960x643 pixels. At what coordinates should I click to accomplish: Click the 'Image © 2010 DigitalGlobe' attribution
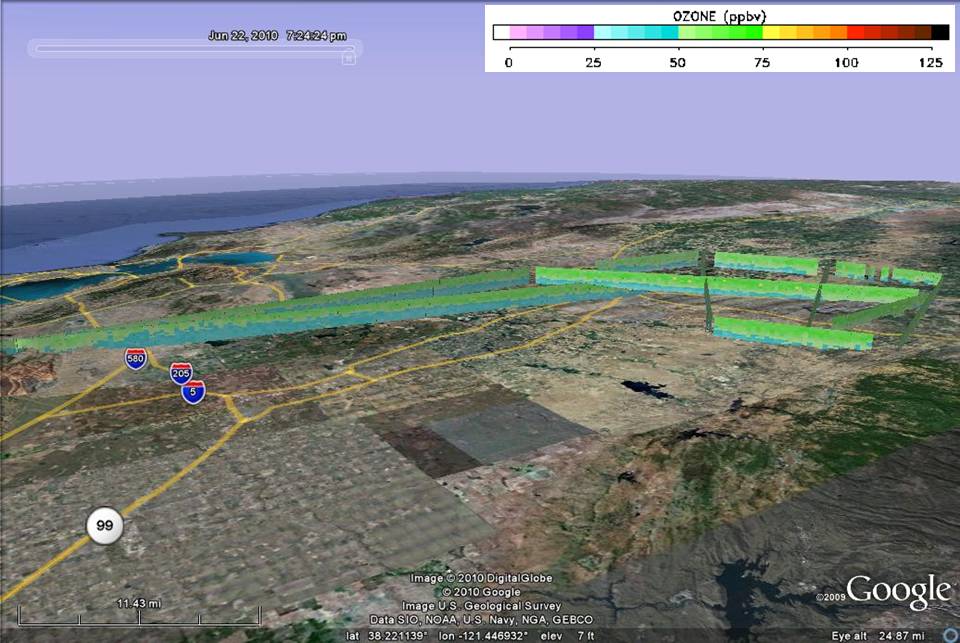[481, 578]
